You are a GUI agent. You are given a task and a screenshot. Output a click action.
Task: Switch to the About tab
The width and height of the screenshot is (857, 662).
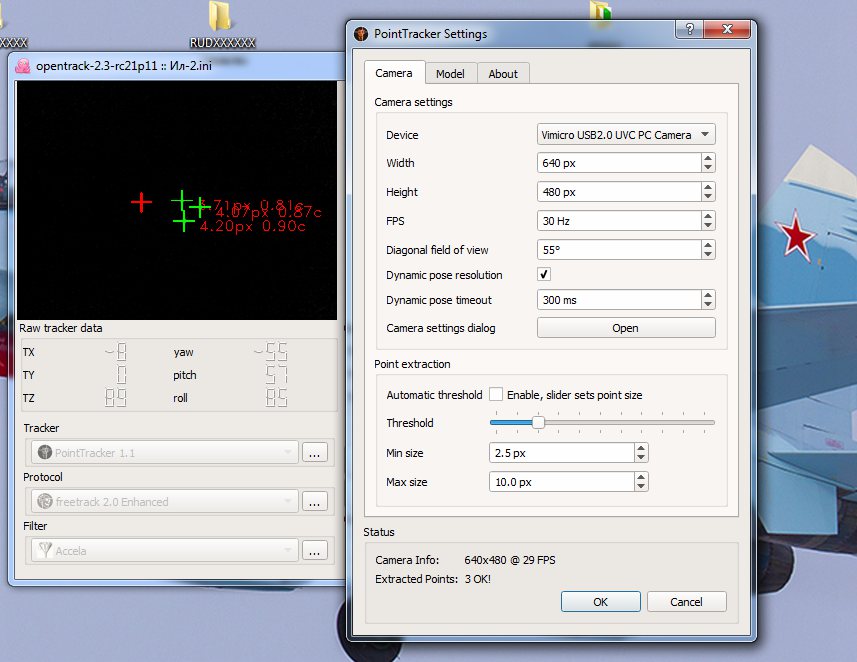pyautogui.click(x=503, y=74)
